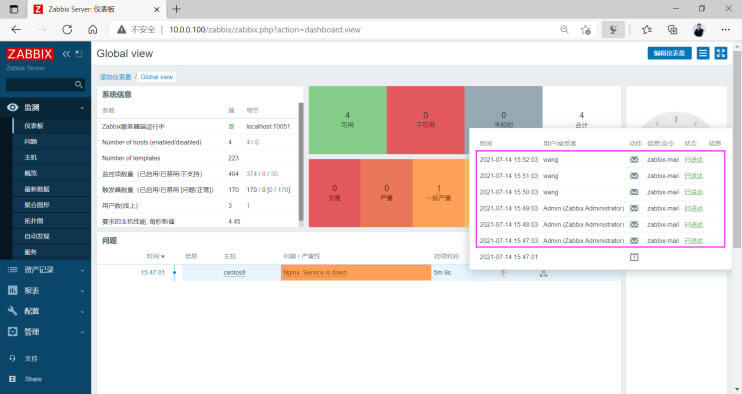Open the 最新数据 Latest data menu item
The image size is (742, 394).
tap(37, 189)
